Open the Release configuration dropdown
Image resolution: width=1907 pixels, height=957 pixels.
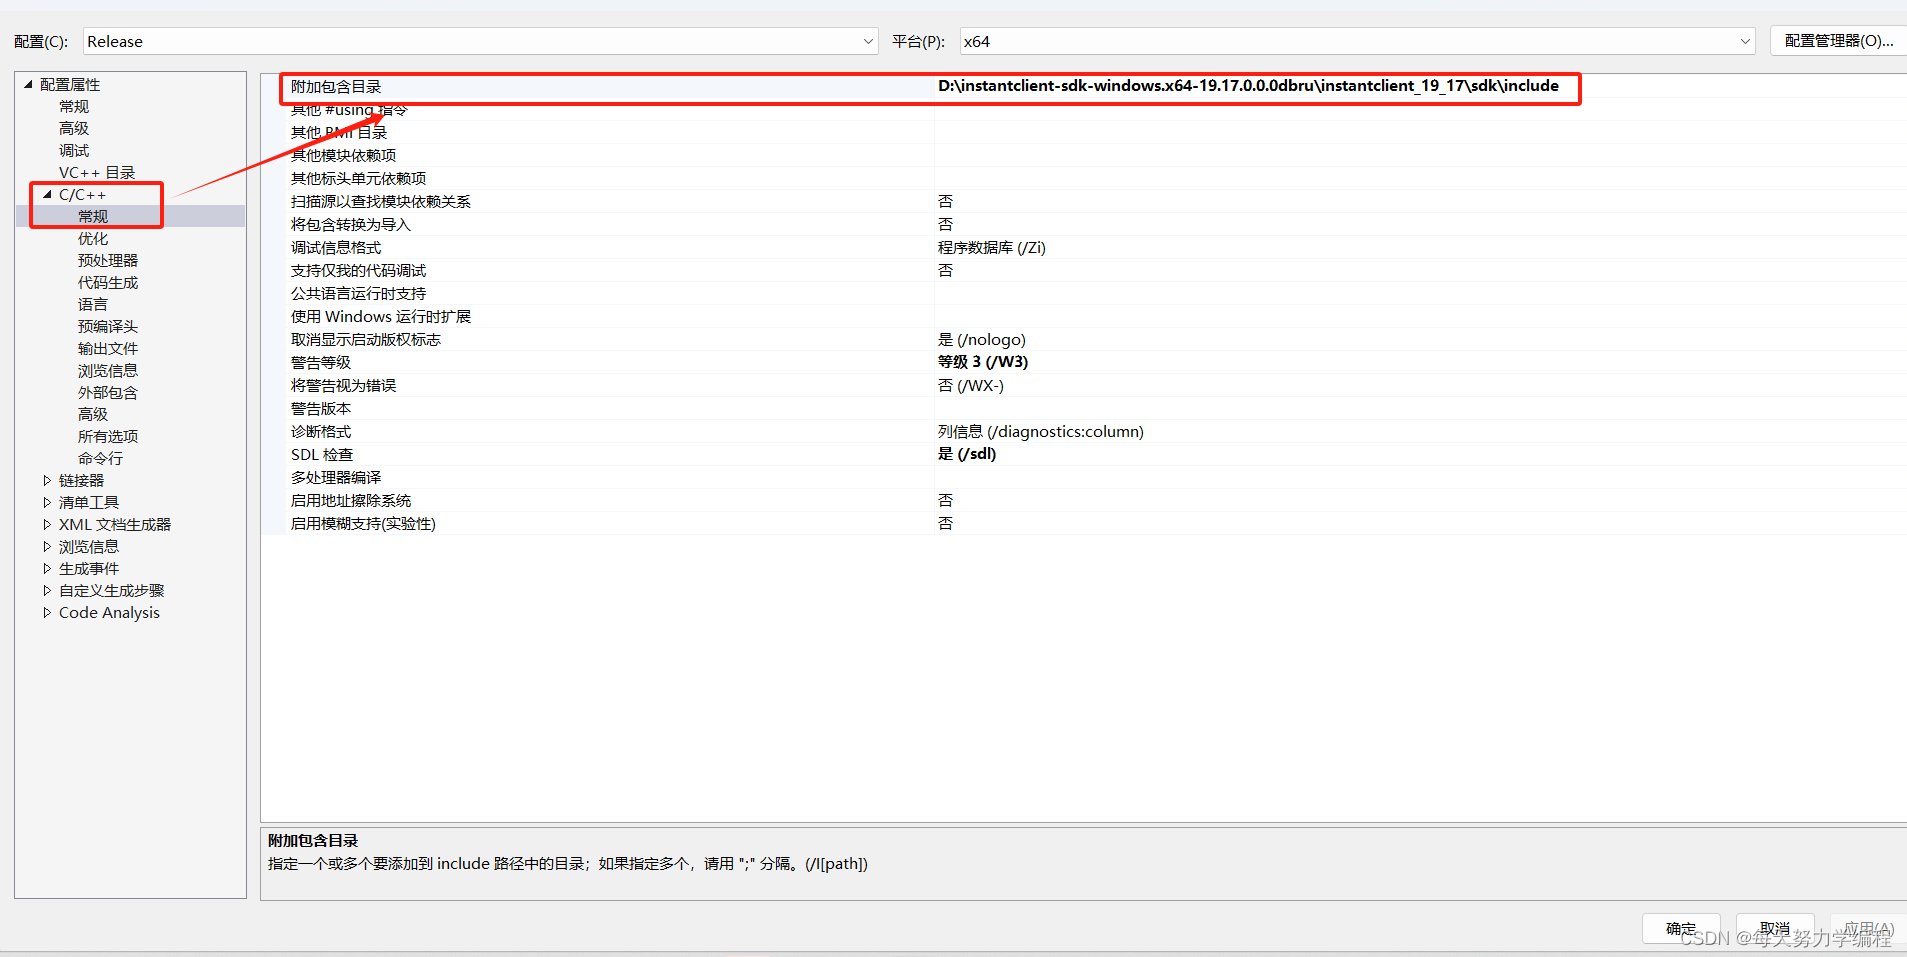pos(868,41)
